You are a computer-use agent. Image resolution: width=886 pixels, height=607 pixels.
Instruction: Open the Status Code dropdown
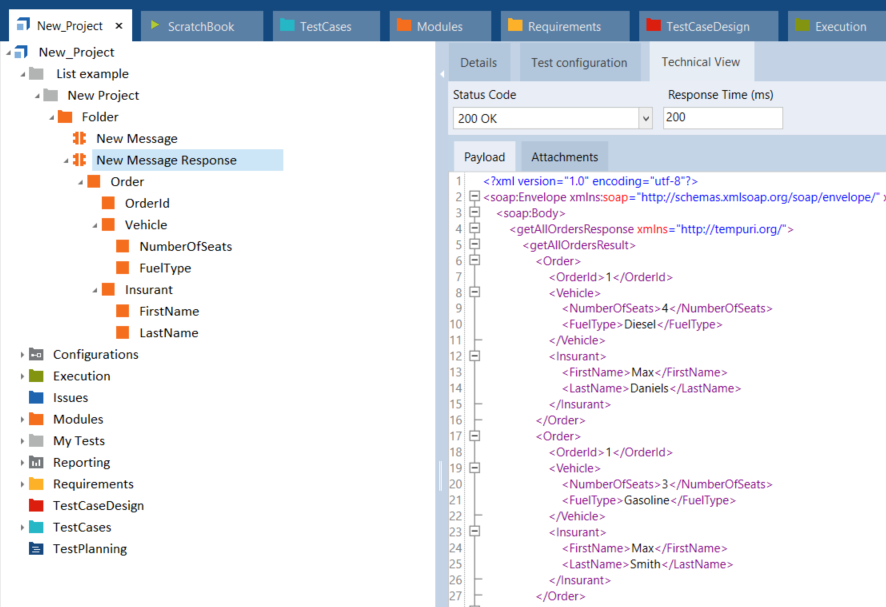pos(644,118)
